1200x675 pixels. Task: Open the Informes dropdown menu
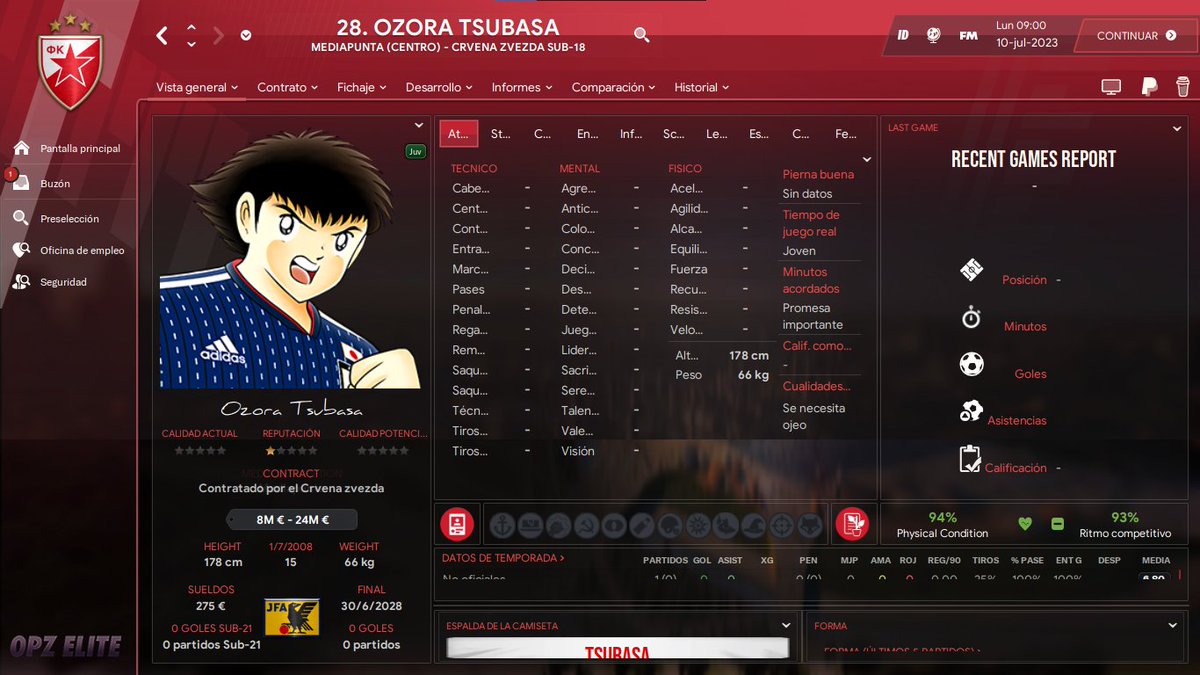point(522,87)
